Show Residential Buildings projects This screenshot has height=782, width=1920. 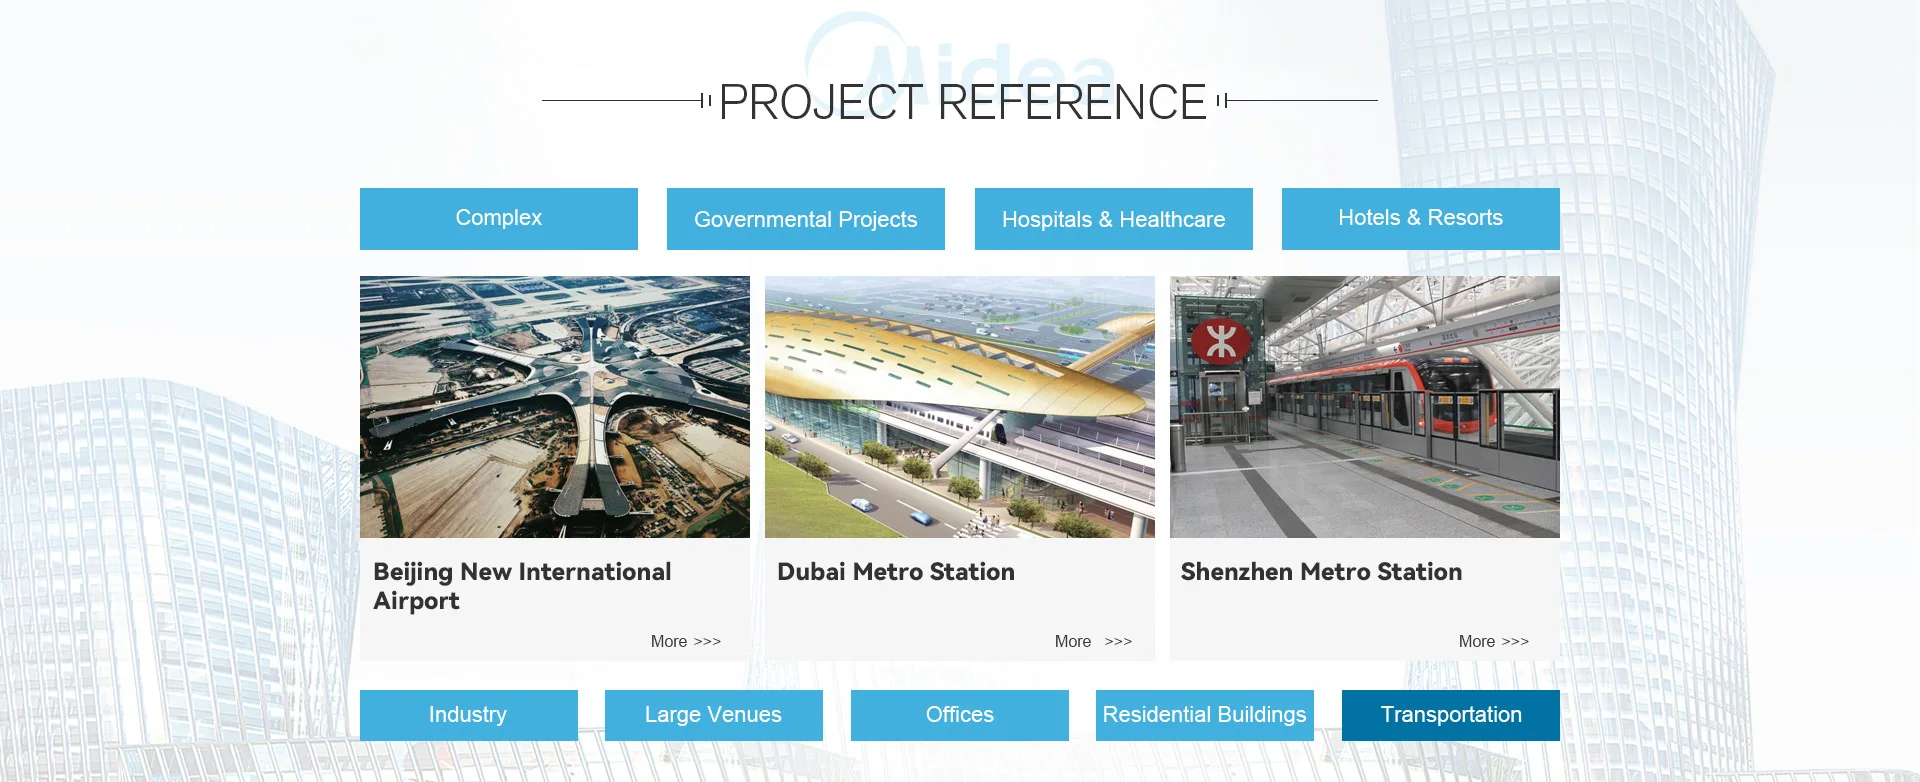click(x=1204, y=715)
